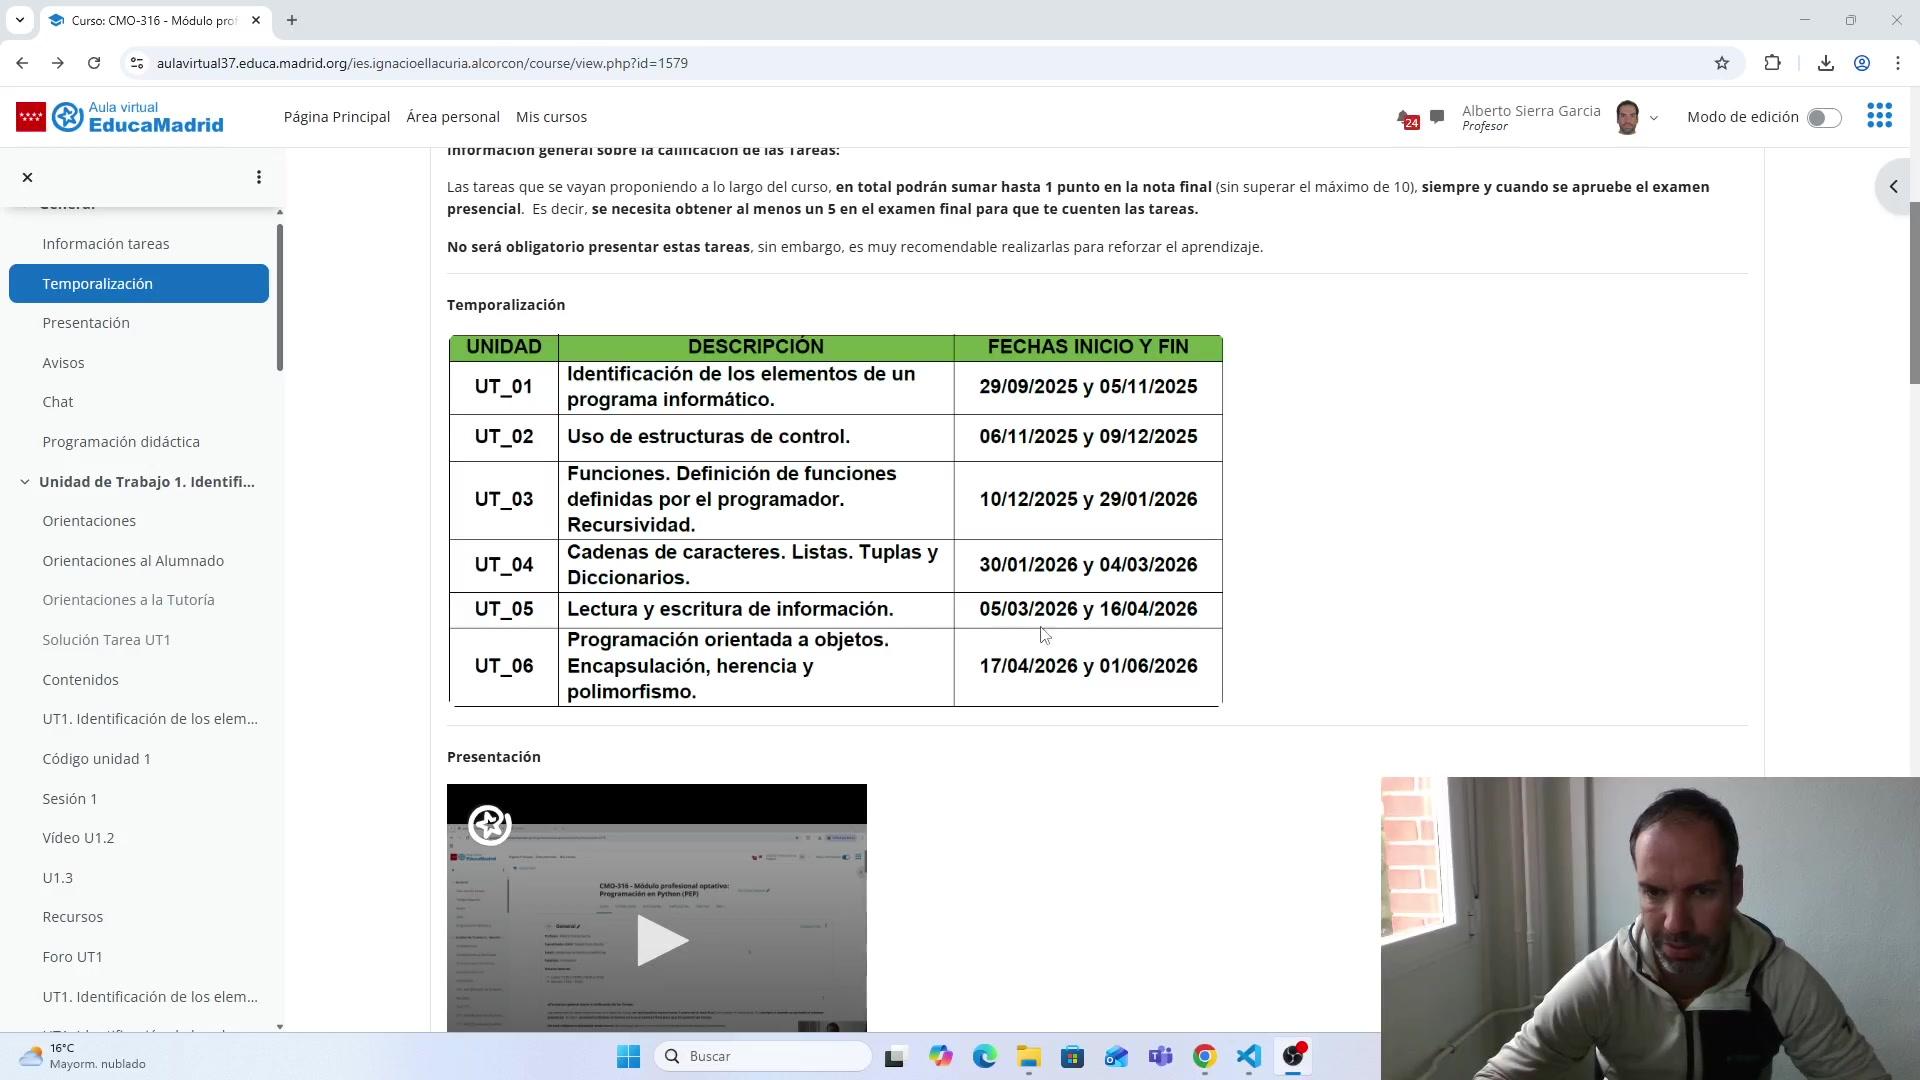Open the Chrome tab search dropdown
The image size is (1920, 1080).
click(x=19, y=20)
